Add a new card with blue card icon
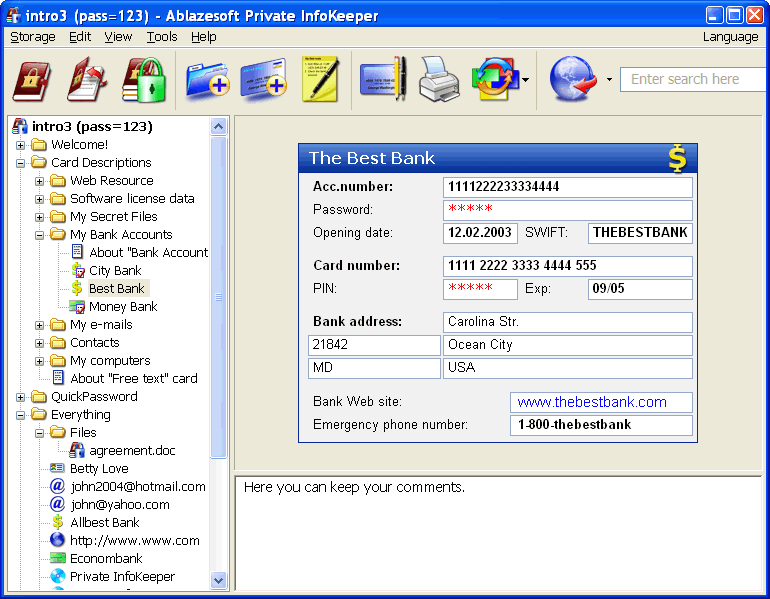The image size is (770, 599). coord(264,80)
